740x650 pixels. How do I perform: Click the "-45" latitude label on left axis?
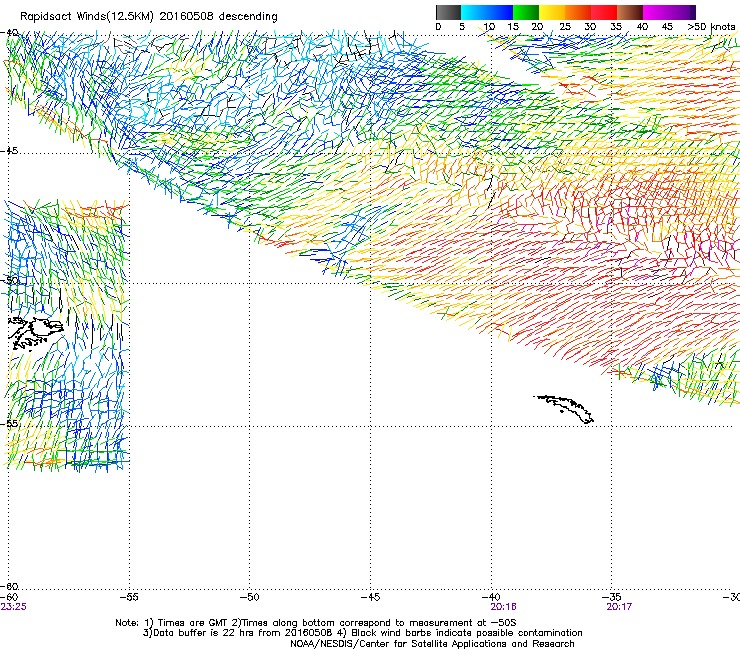point(9,151)
